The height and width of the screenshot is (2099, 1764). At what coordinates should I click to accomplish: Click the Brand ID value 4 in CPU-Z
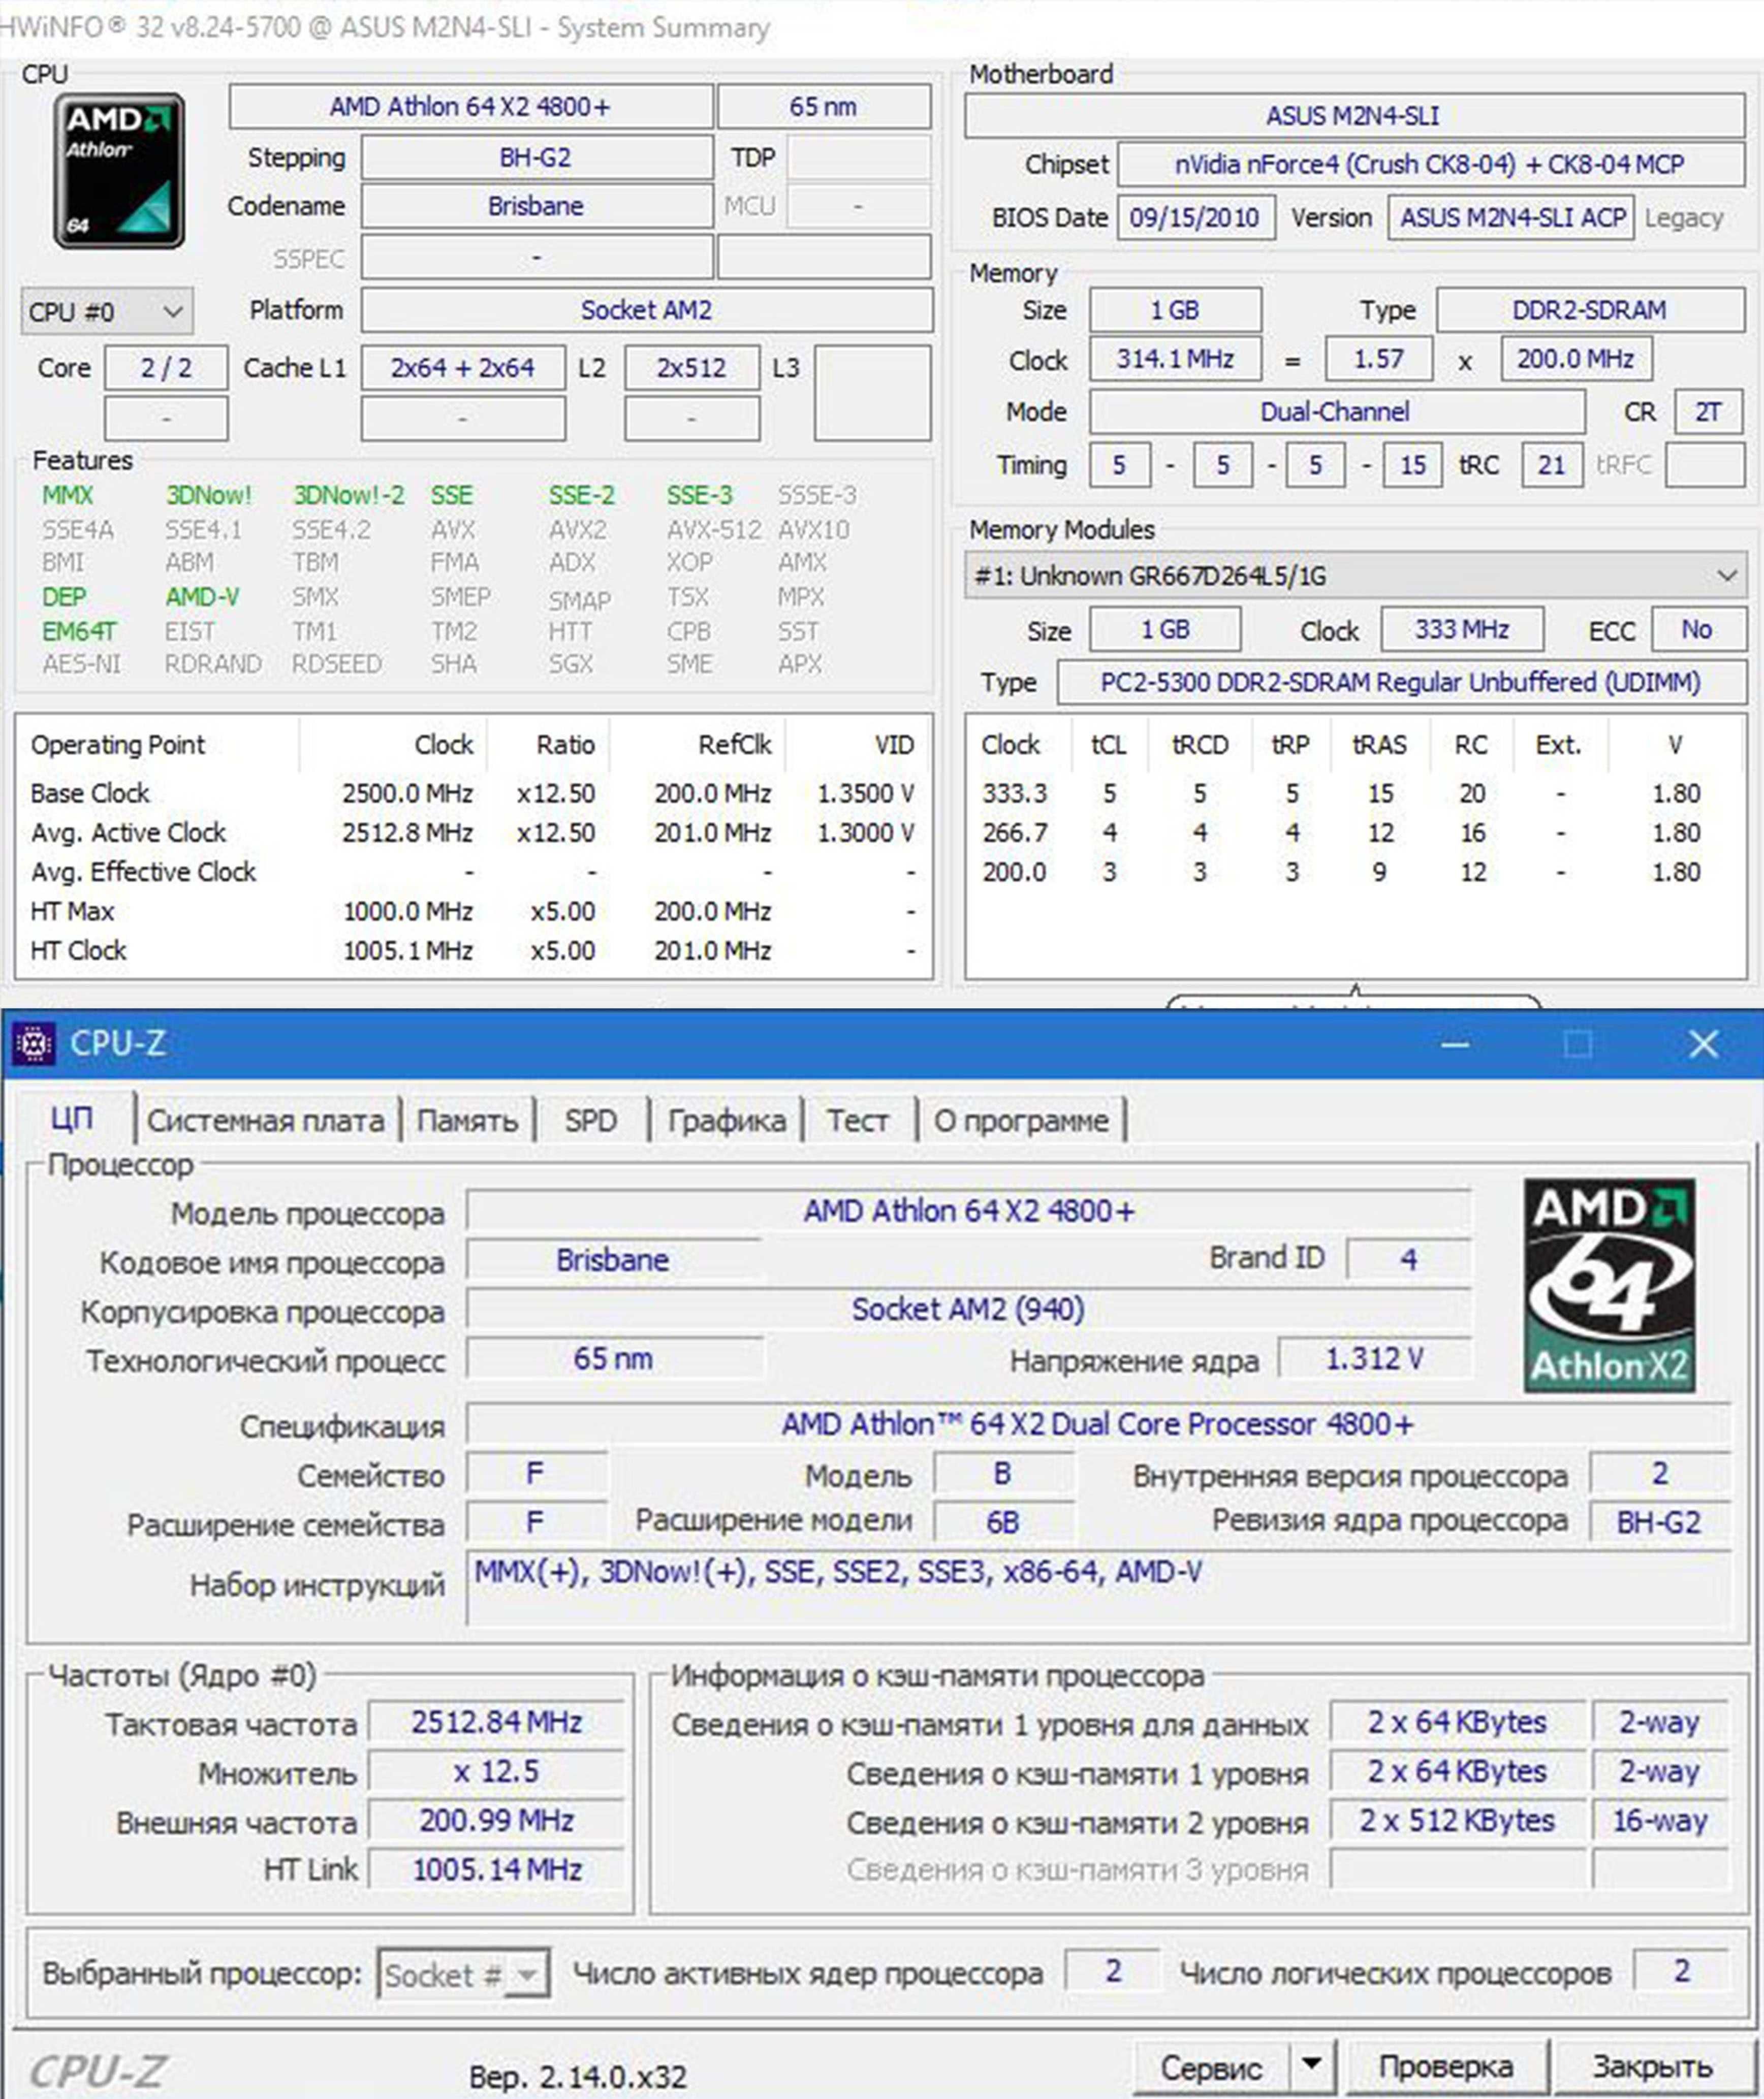1409,1259
